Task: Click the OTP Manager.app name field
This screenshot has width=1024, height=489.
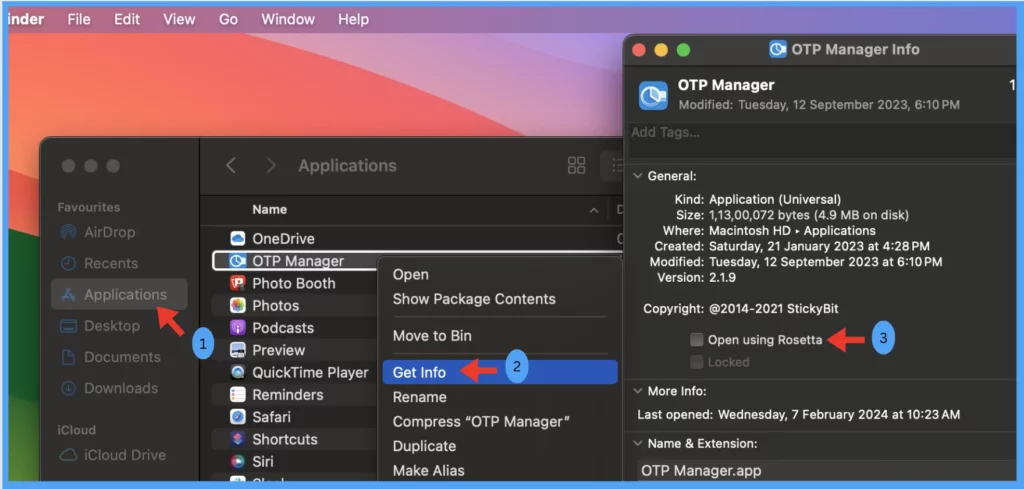Action: pyautogui.click(x=827, y=471)
